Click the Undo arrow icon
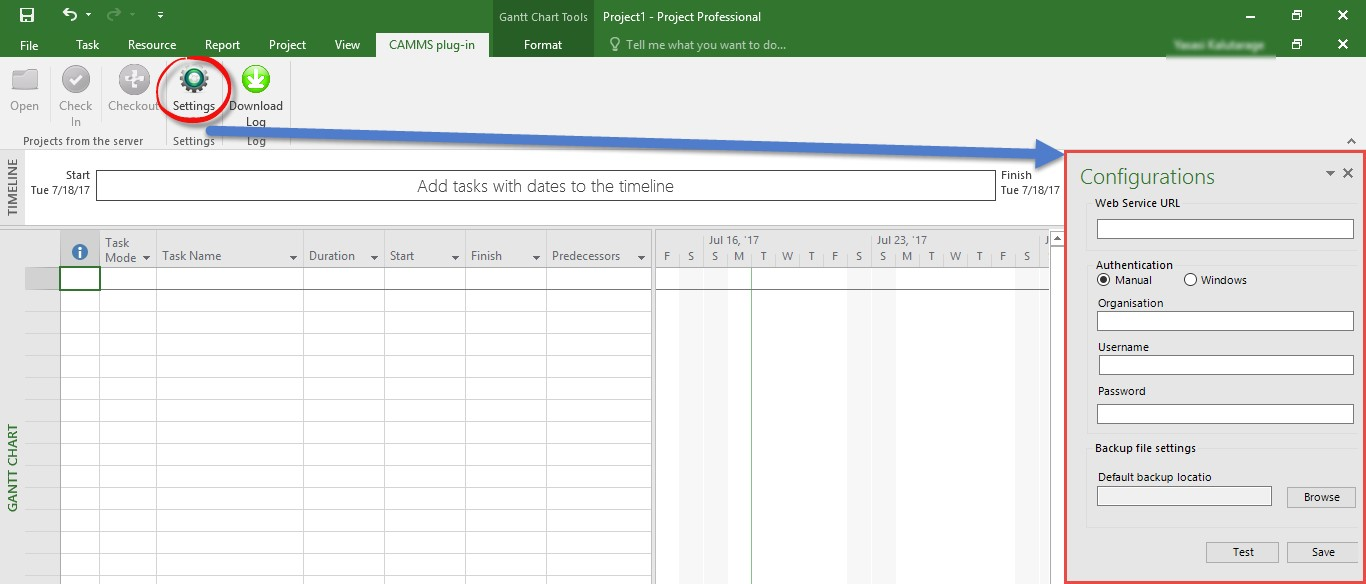Viewport: 1366px width, 584px height. [69, 15]
